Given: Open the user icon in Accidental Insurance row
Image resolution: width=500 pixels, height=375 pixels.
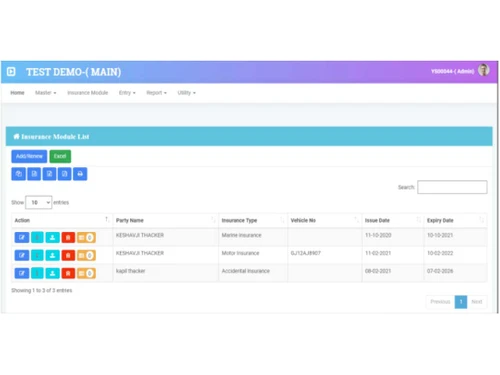Looking at the screenshot, I should 52,273.
